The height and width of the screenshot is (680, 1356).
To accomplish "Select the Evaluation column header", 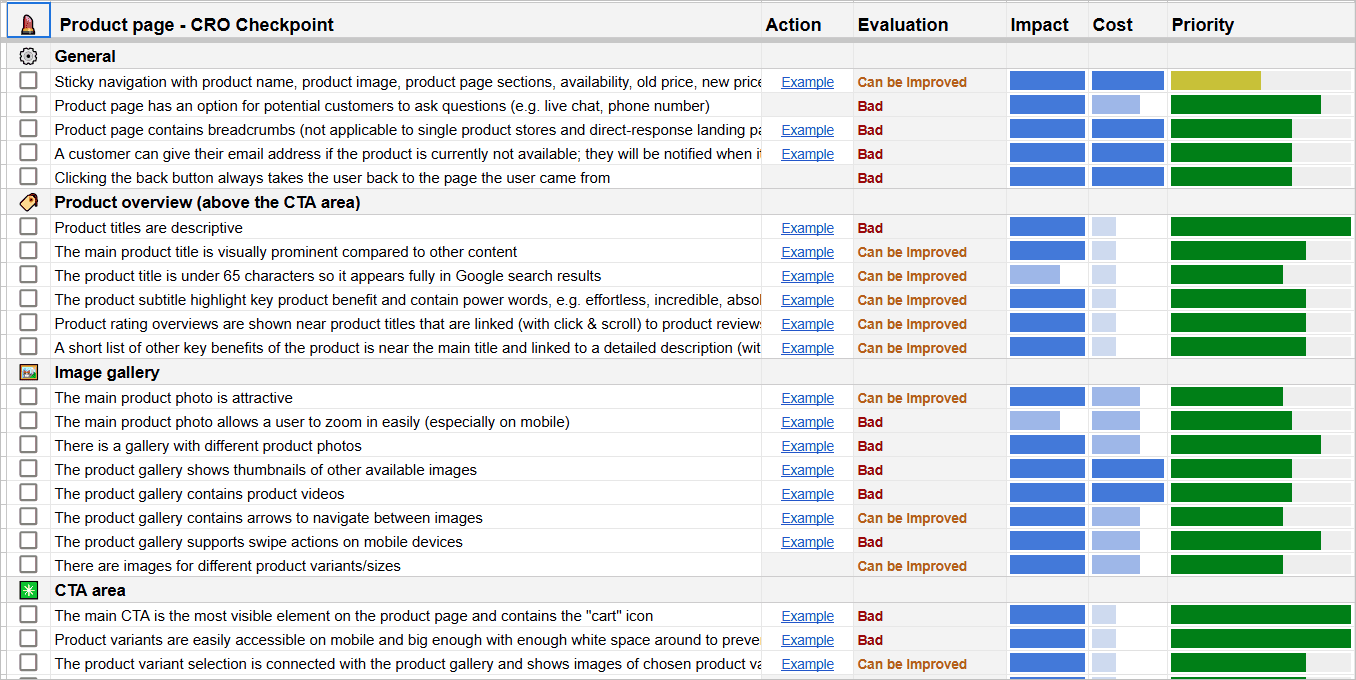I will 902,24.
